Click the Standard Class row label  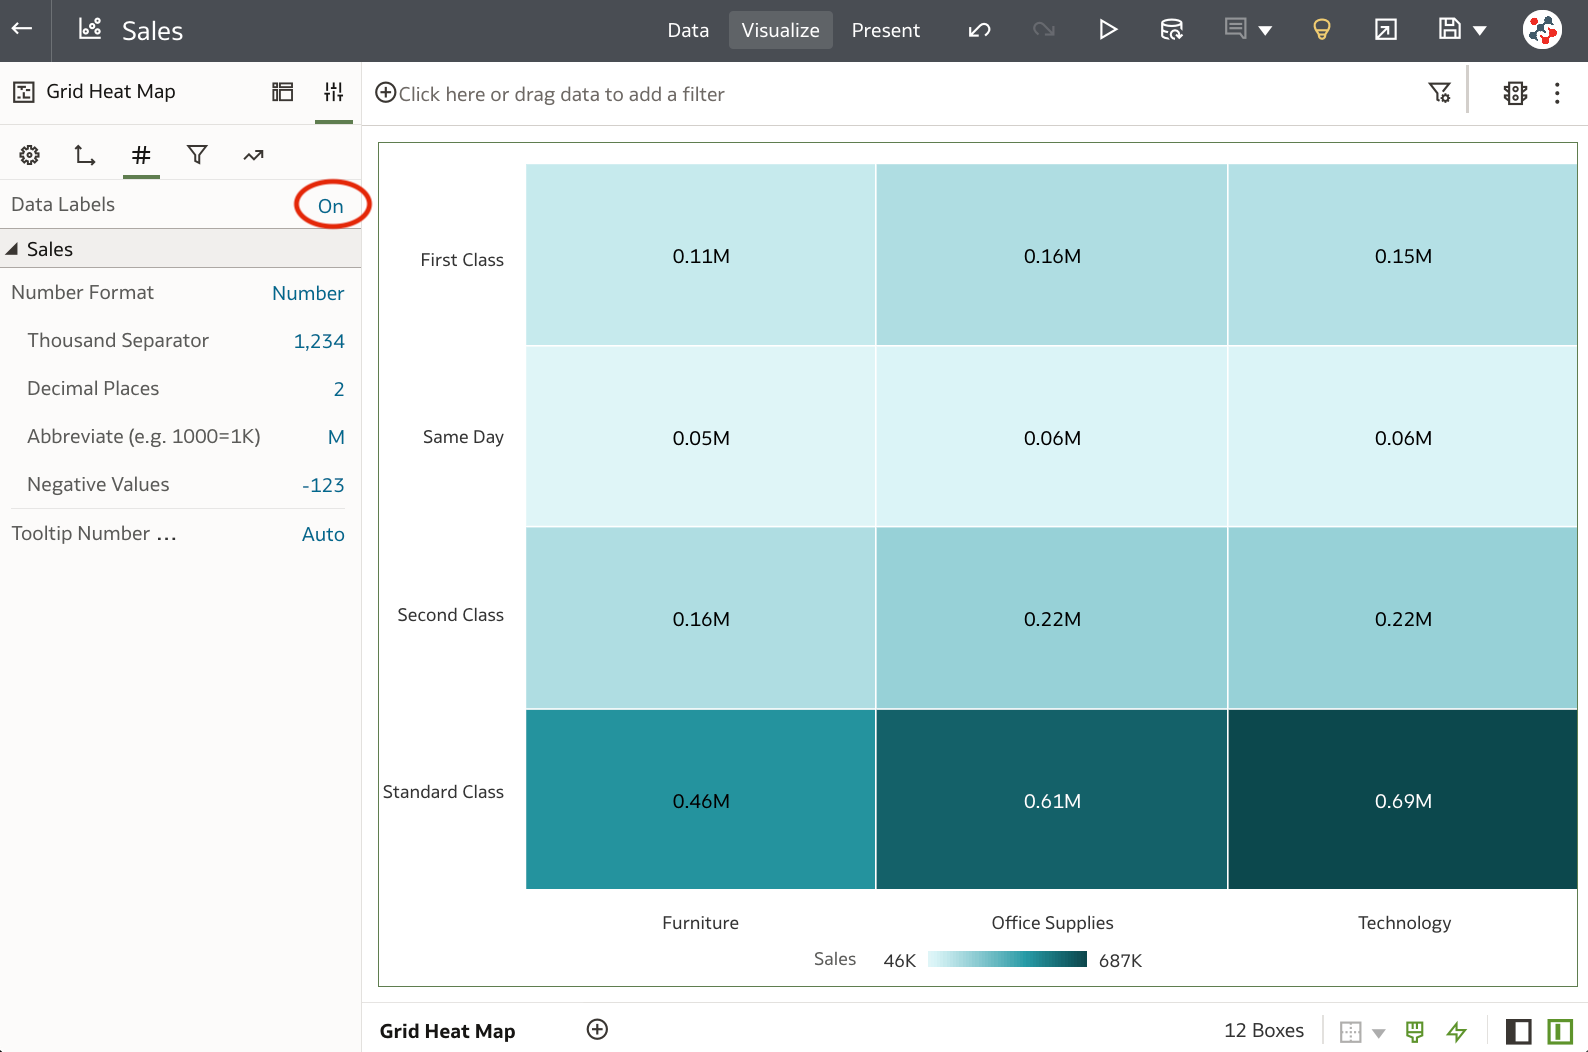443,792
